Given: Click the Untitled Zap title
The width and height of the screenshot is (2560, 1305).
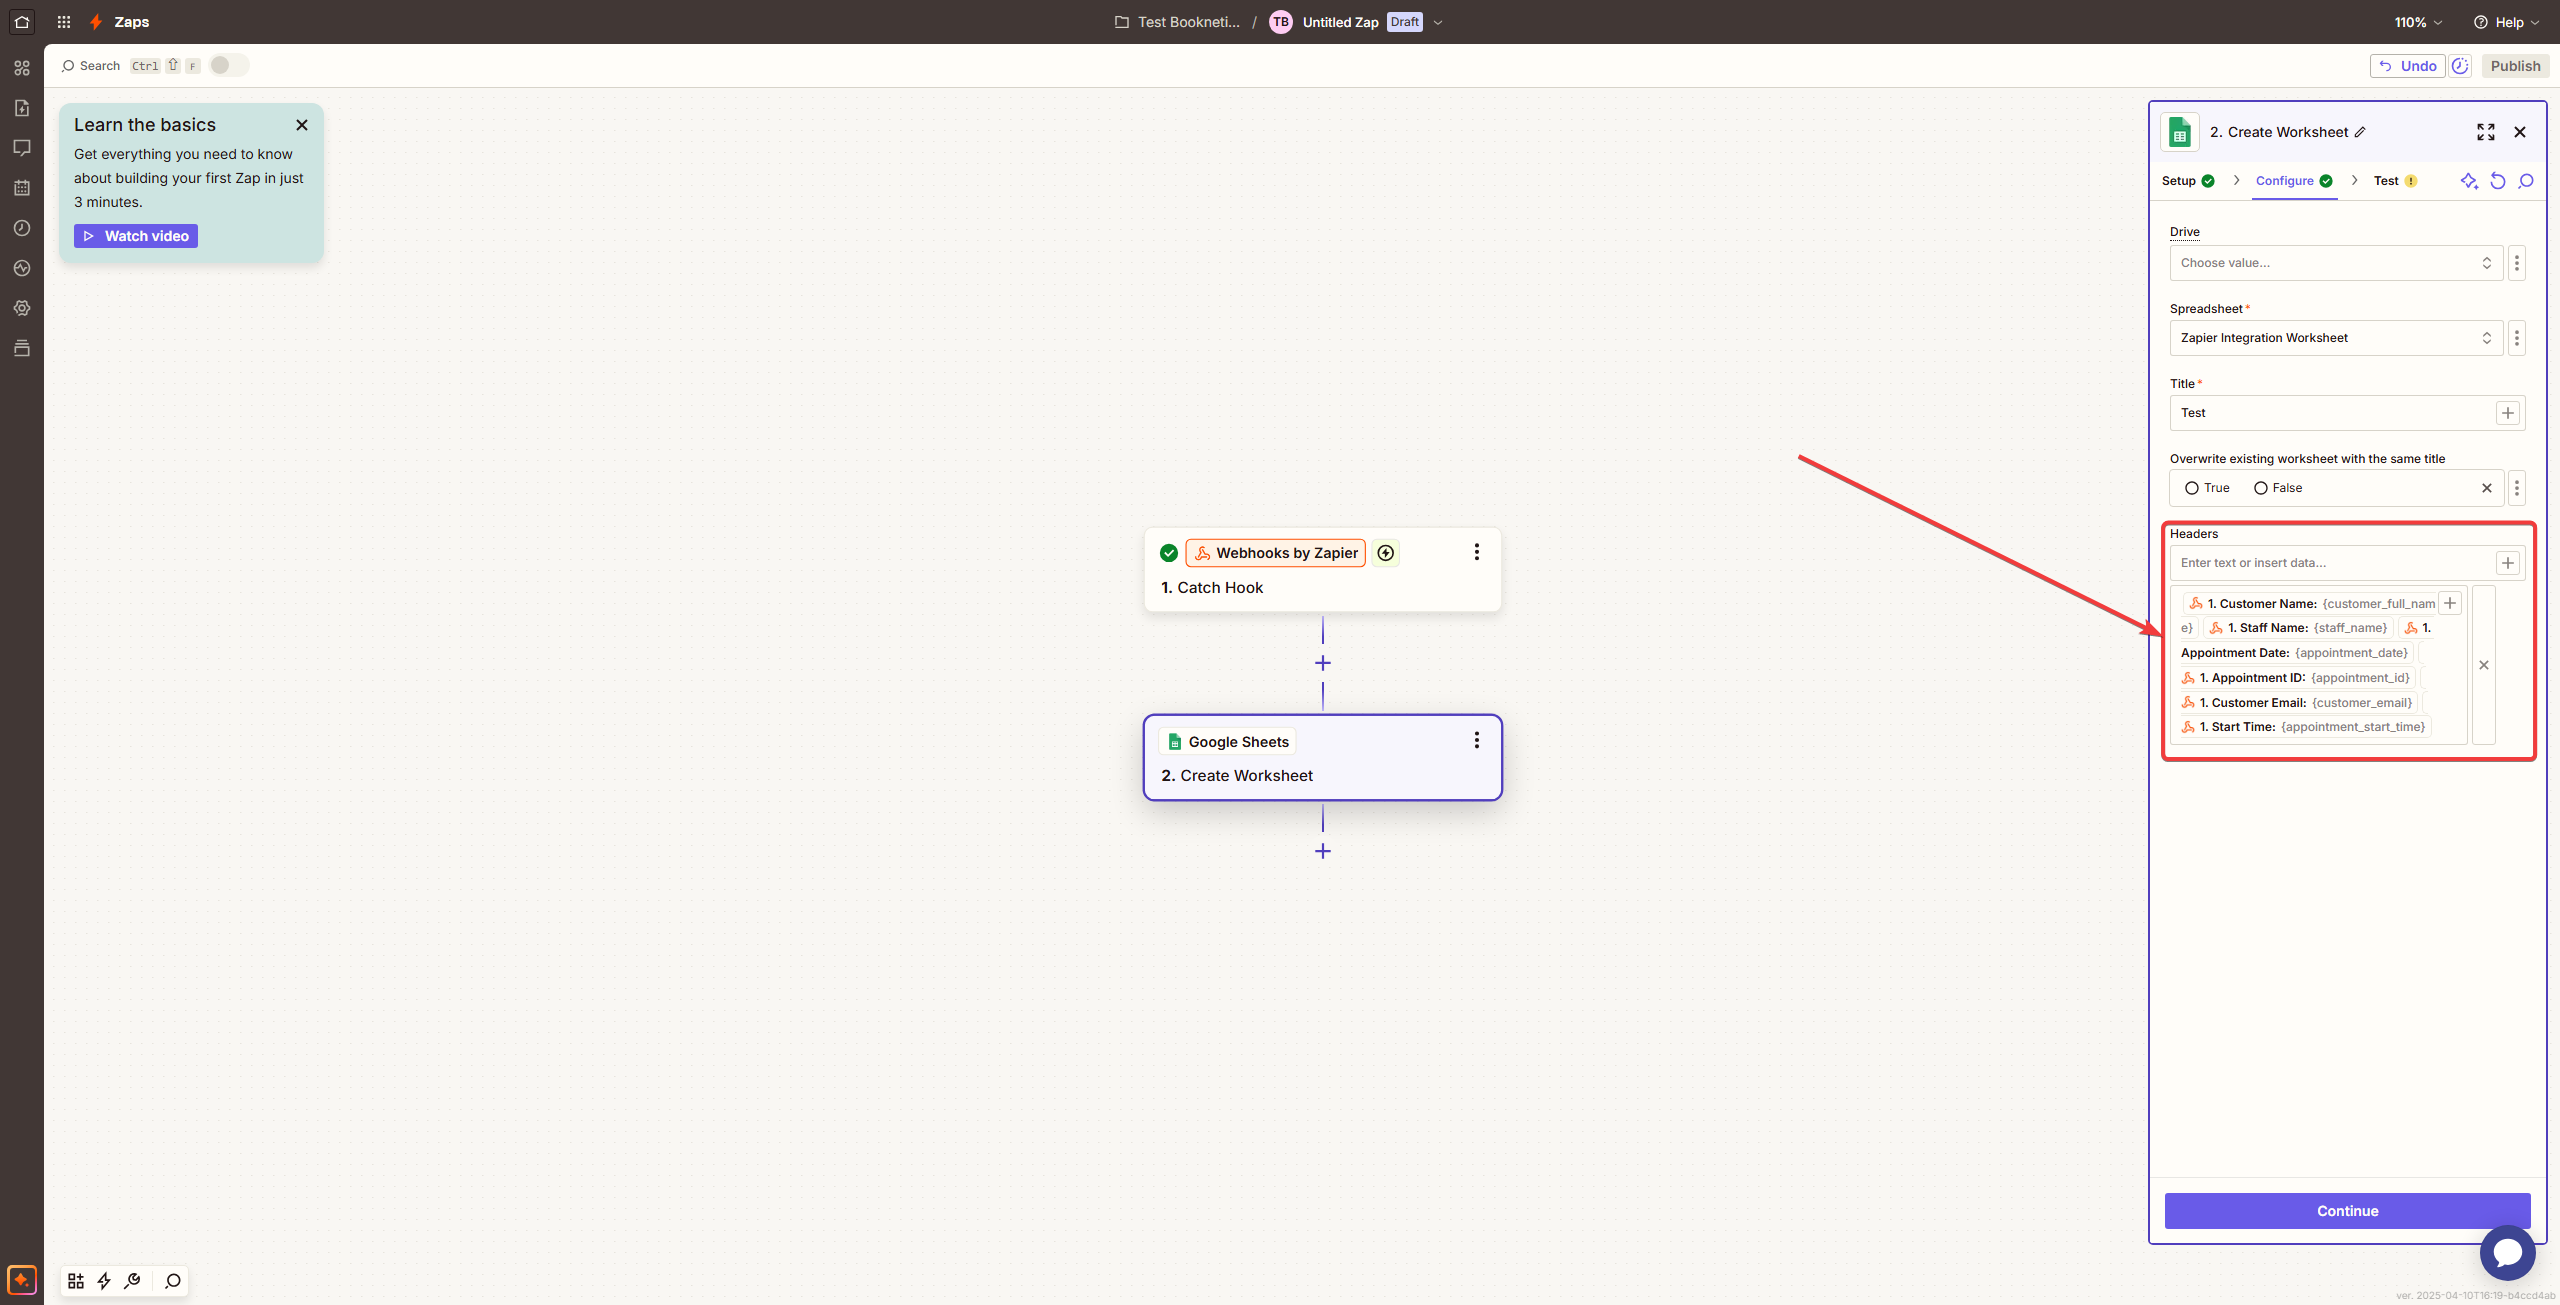Looking at the screenshot, I should [x=1340, y=22].
